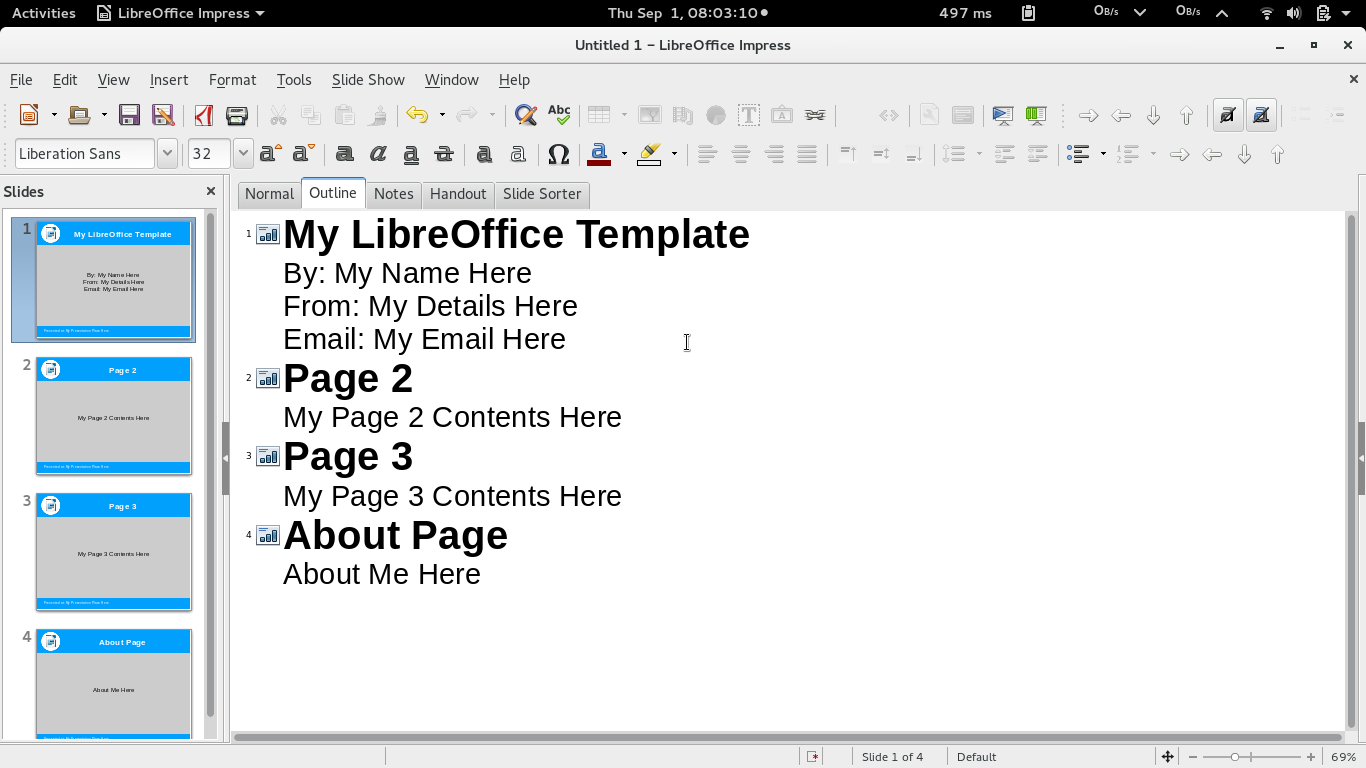This screenshot has width=1366, height=768.
Task: Print the presentation with the printer icon
Action: click(237, 115)
